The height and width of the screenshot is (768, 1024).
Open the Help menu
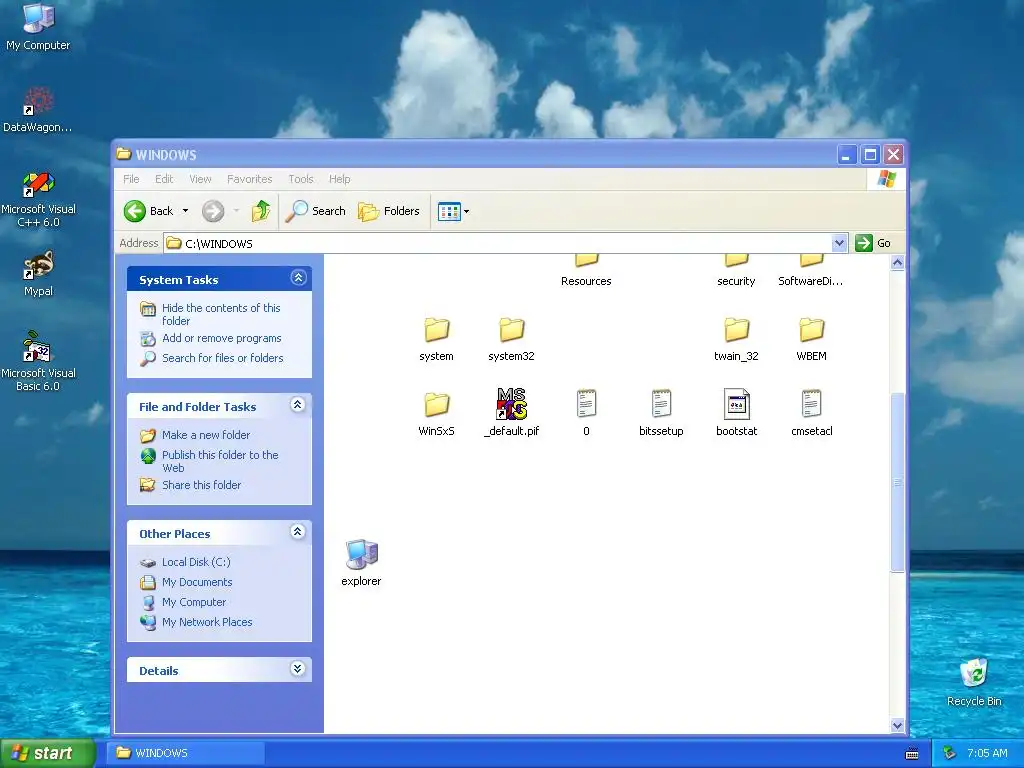[x=340, y=179]
